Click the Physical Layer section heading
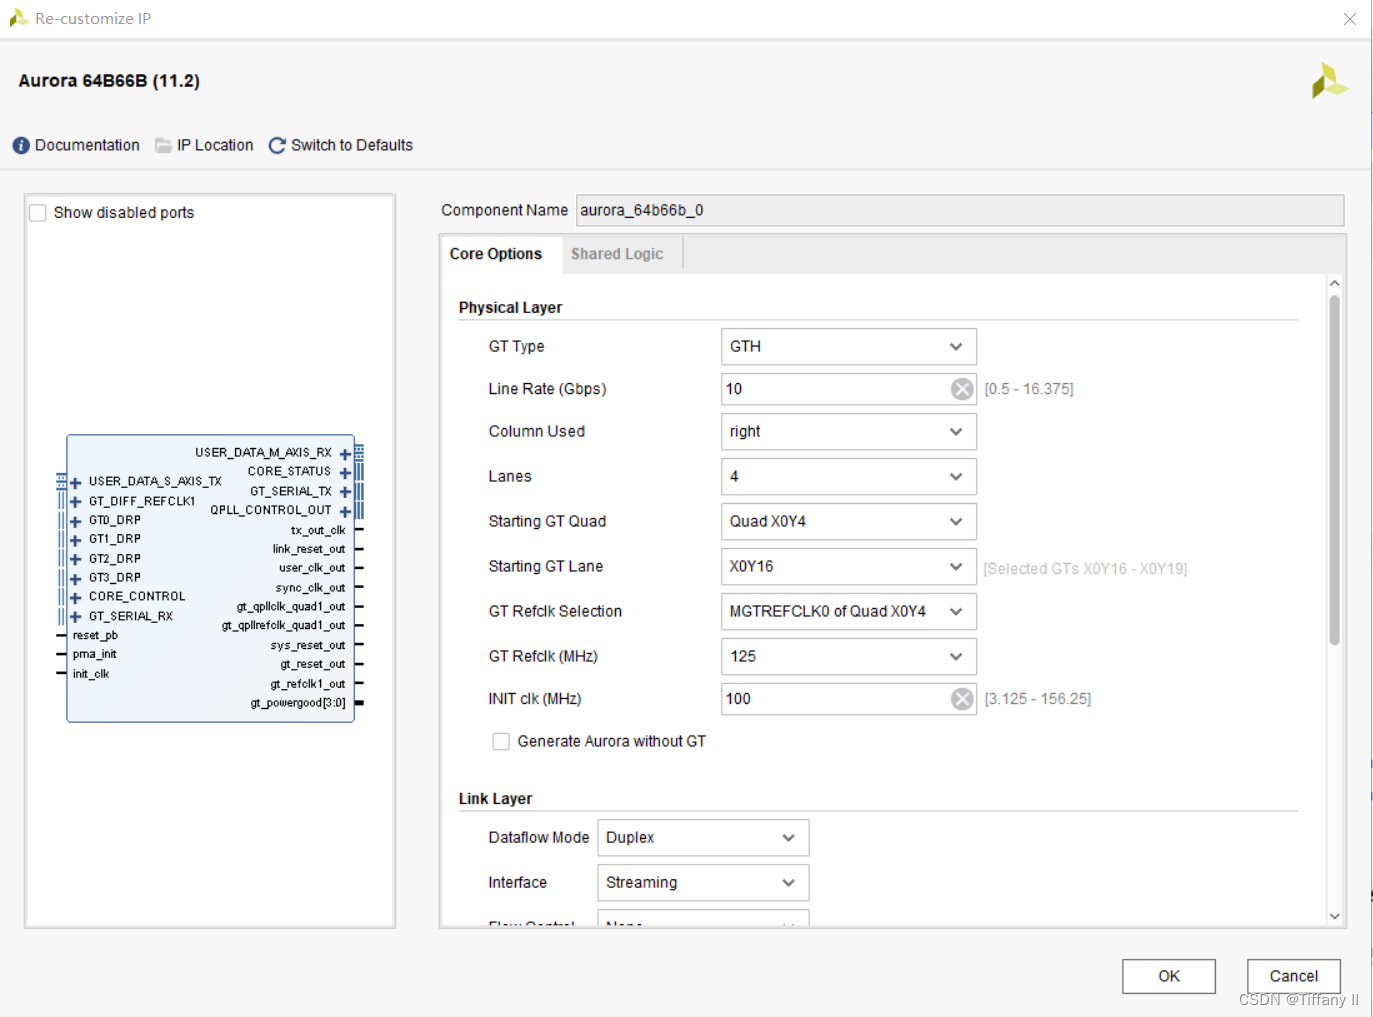1373x1017 pixels. click(510, 308)
